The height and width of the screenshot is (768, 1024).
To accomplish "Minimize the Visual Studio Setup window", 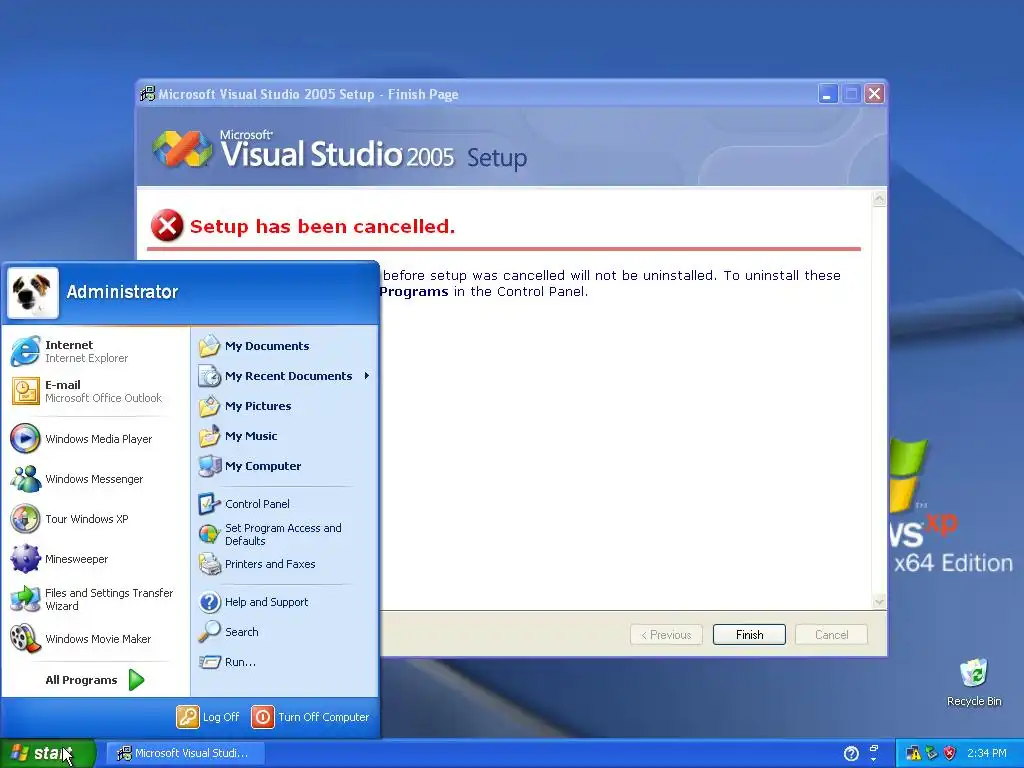I will click(828, 95).
